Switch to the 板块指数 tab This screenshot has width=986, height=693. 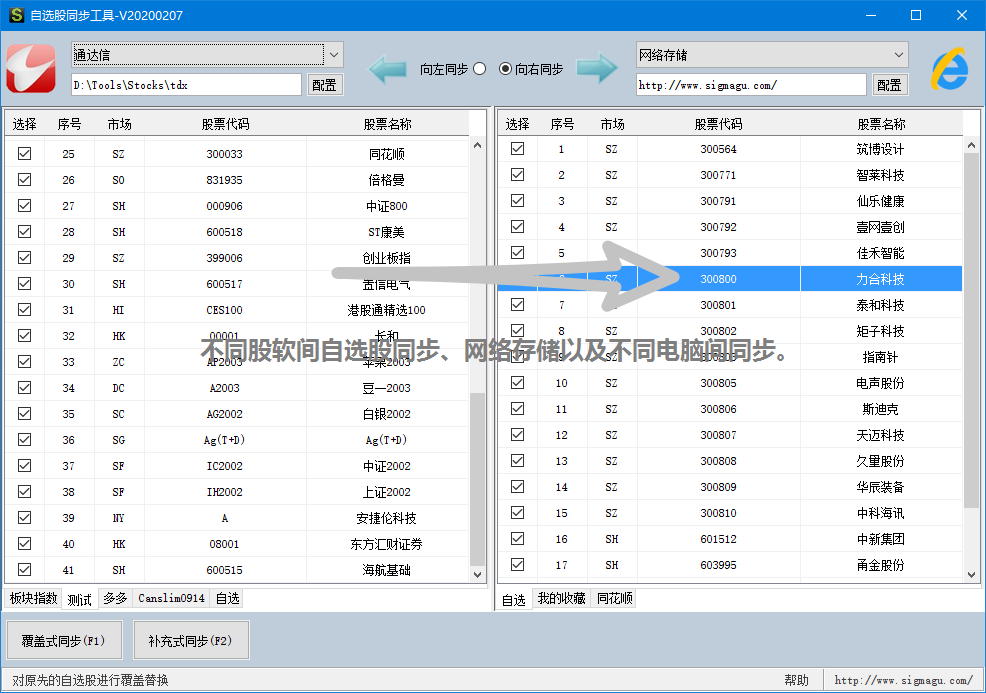tap(33, 599)
